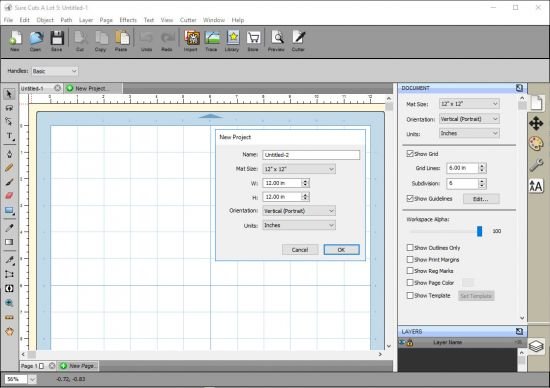Open the Effects menu
Screen dimensions: 550x388
(128, 20)
